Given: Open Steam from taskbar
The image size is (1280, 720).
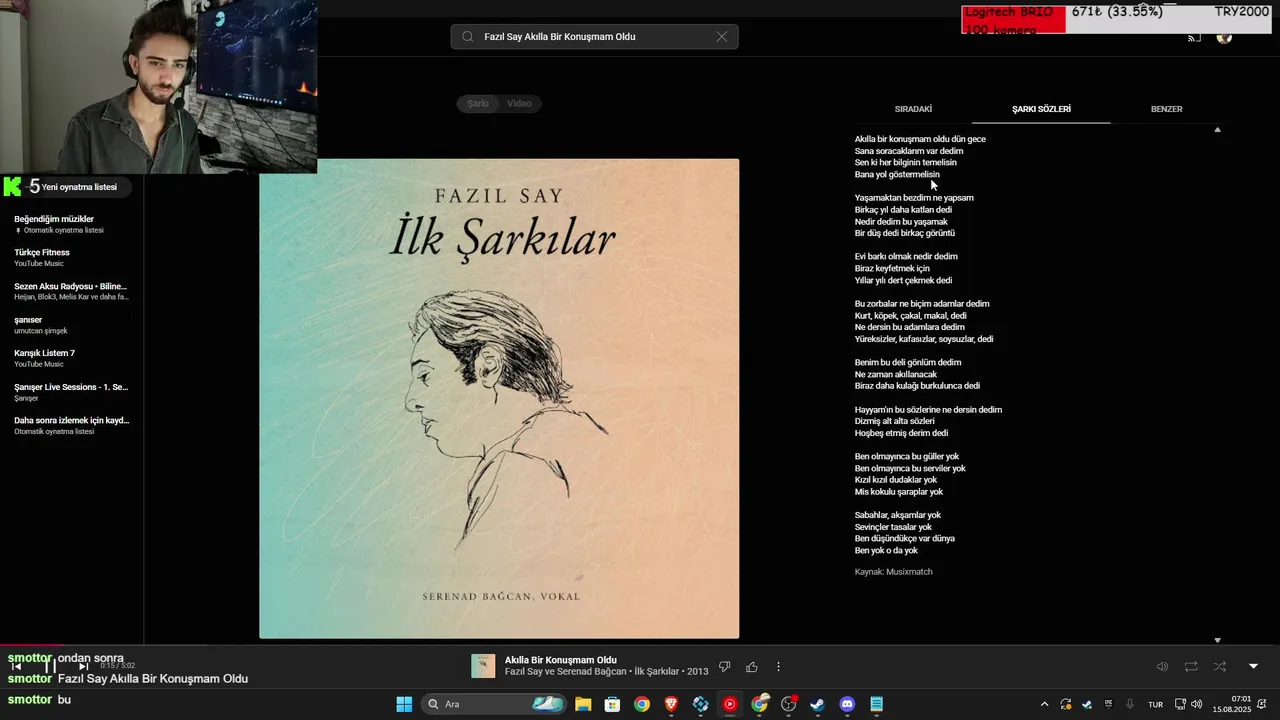Looking at the screenshot, I should click(818, 704).
